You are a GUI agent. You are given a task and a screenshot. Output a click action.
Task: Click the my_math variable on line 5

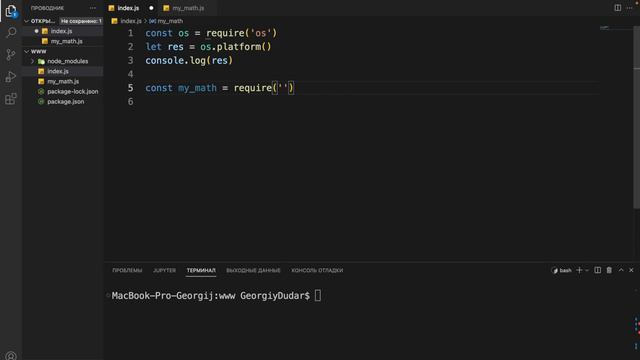197,88
